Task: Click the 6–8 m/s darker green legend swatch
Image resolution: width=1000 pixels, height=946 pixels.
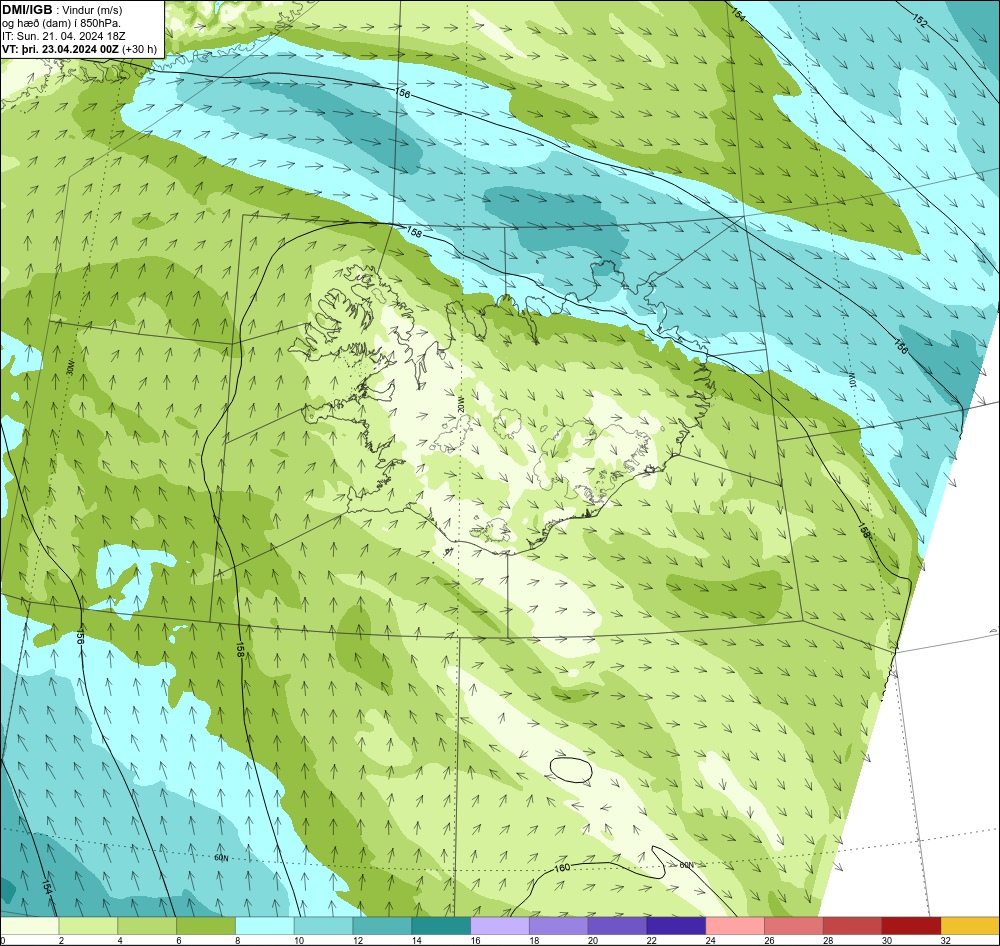Action: (x=206, y=926)
